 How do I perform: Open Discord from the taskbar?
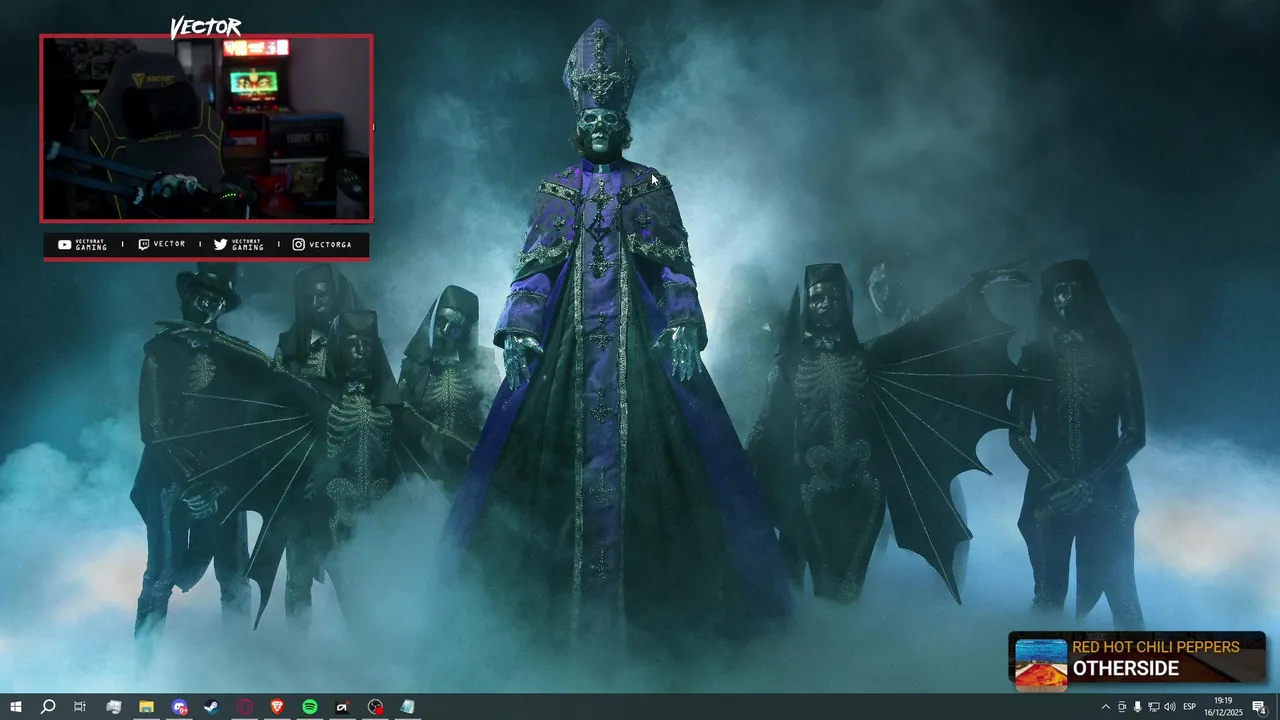click(179, 707)
